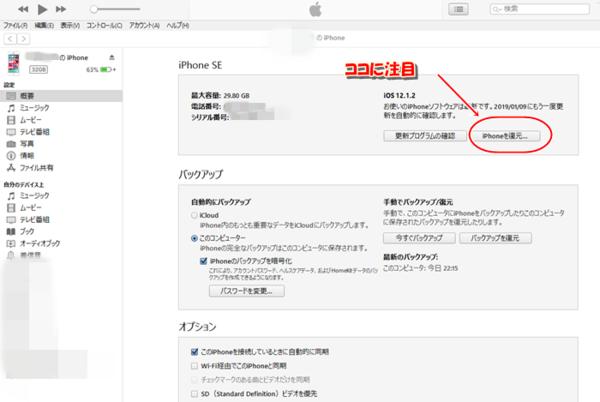Image resolution: width=600 pixels, height=402 pixels.
Task: Enable SD (Standard Definition) ビデオを優先 checkbox
Action: tap(194, 394)
